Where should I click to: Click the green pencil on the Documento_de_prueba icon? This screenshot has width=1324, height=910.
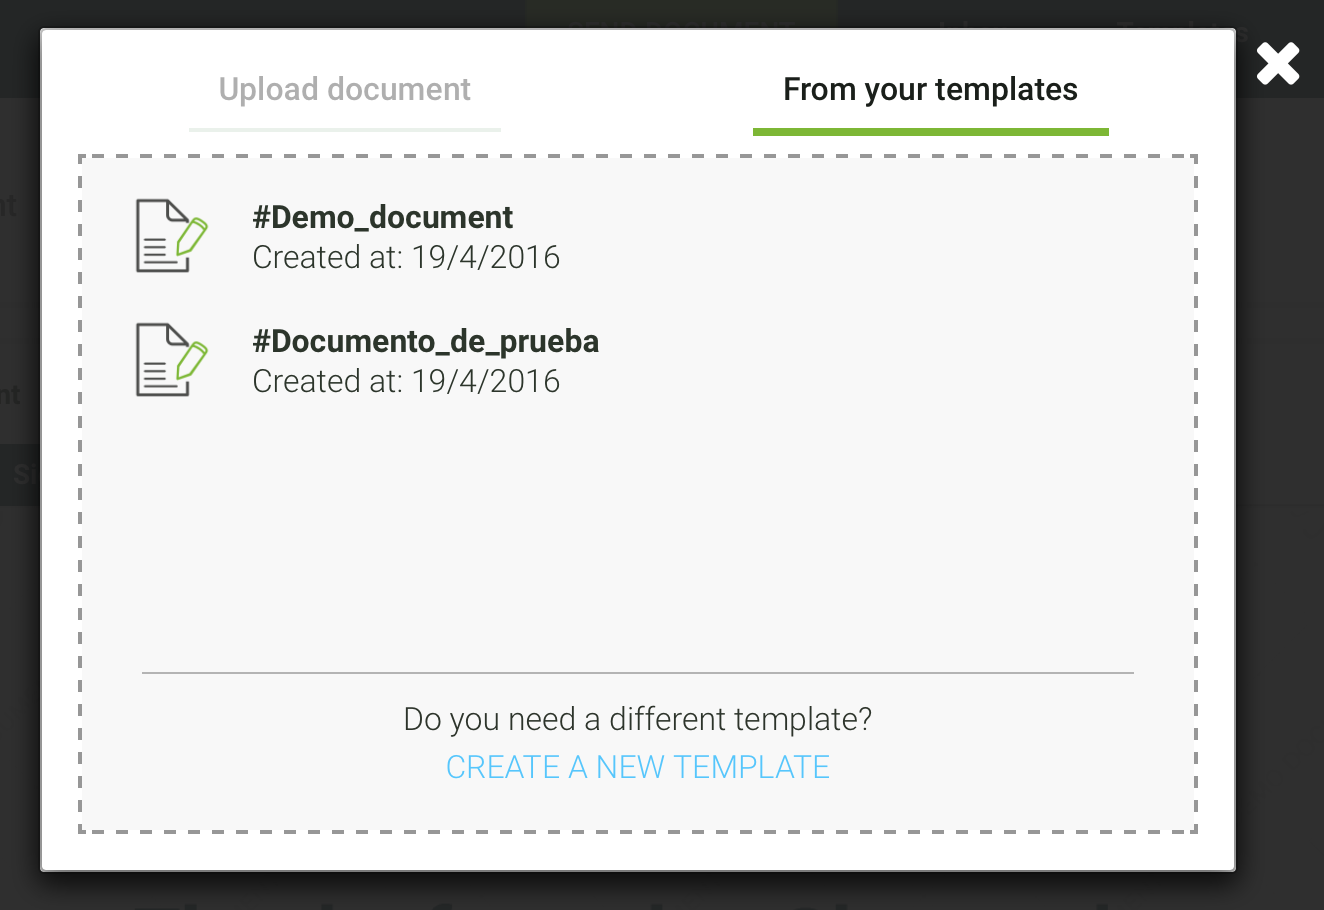click(192, 360)
